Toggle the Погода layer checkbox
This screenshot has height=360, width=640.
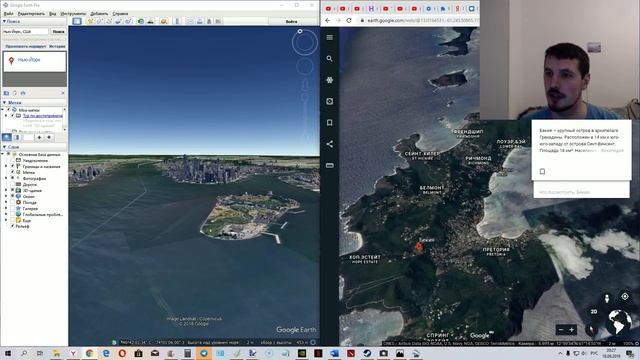(12, 202)
